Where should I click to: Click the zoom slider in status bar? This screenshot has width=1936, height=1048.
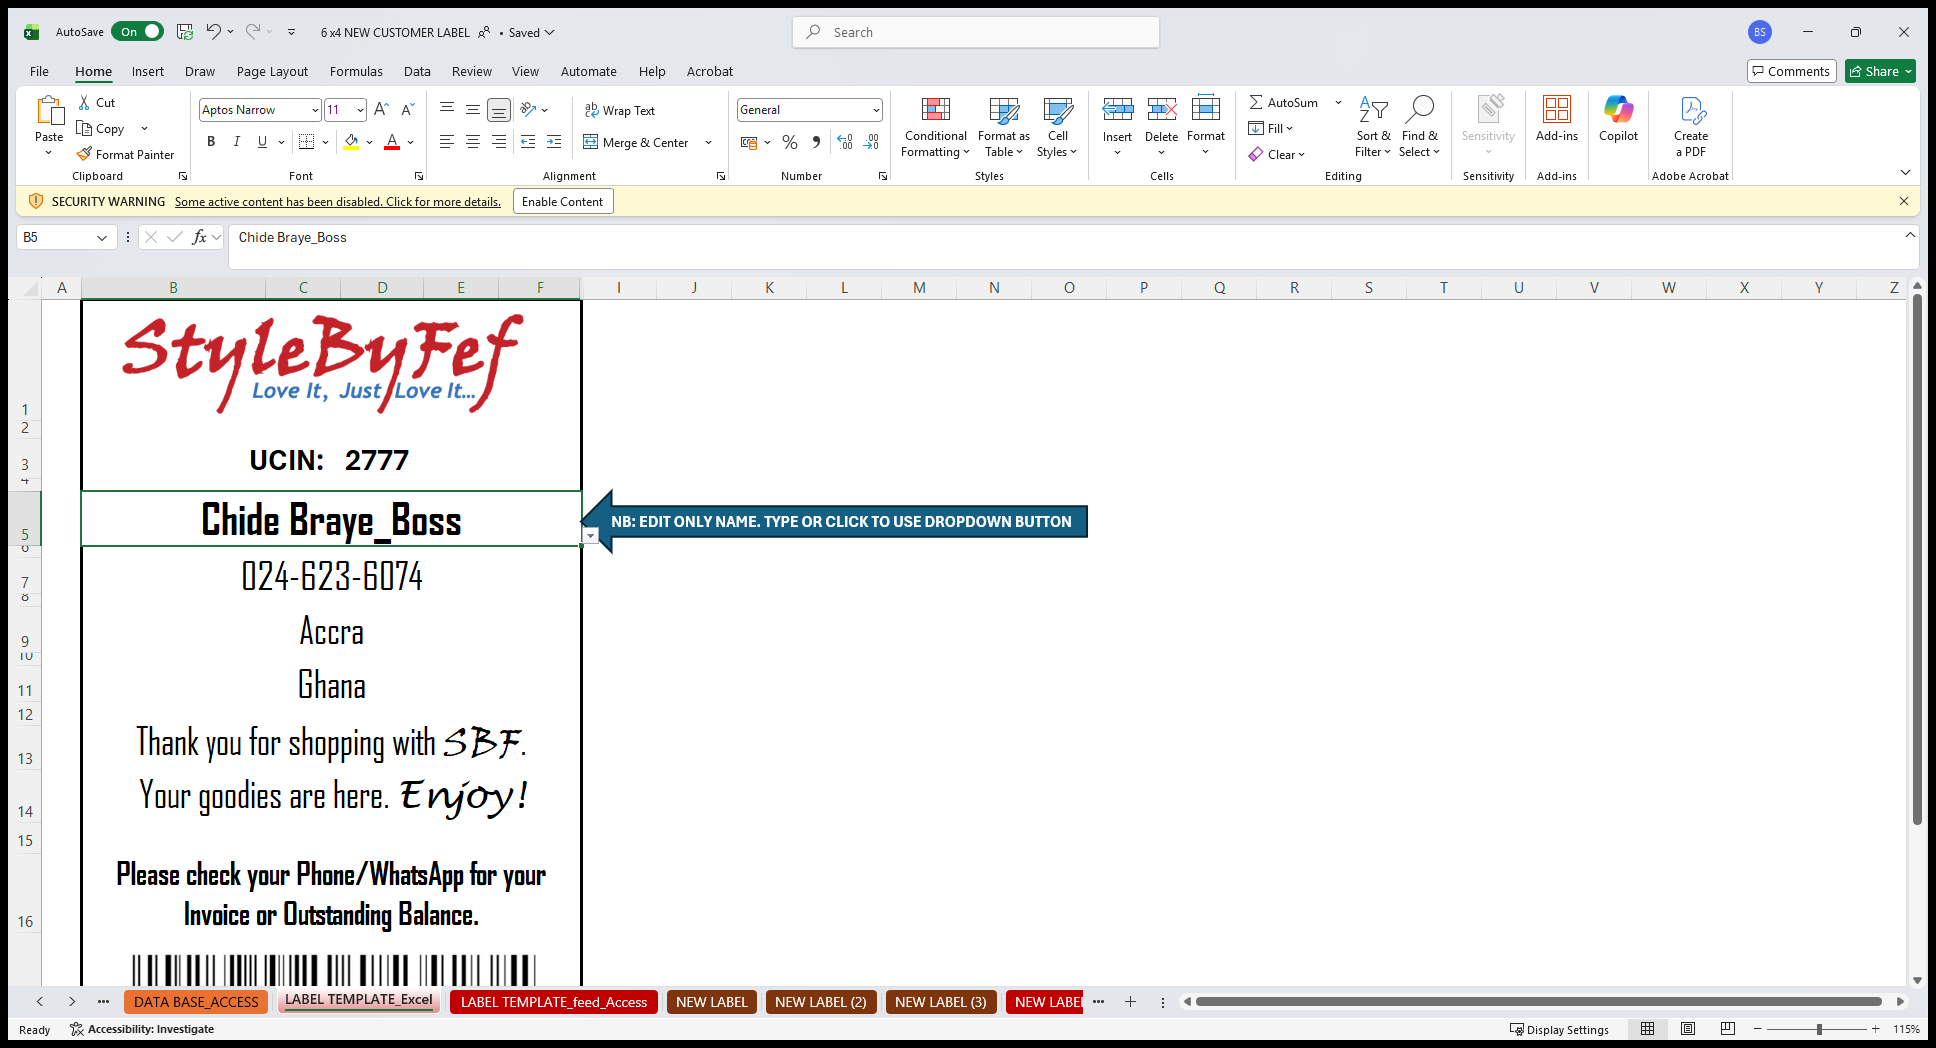point(1818,1029)
